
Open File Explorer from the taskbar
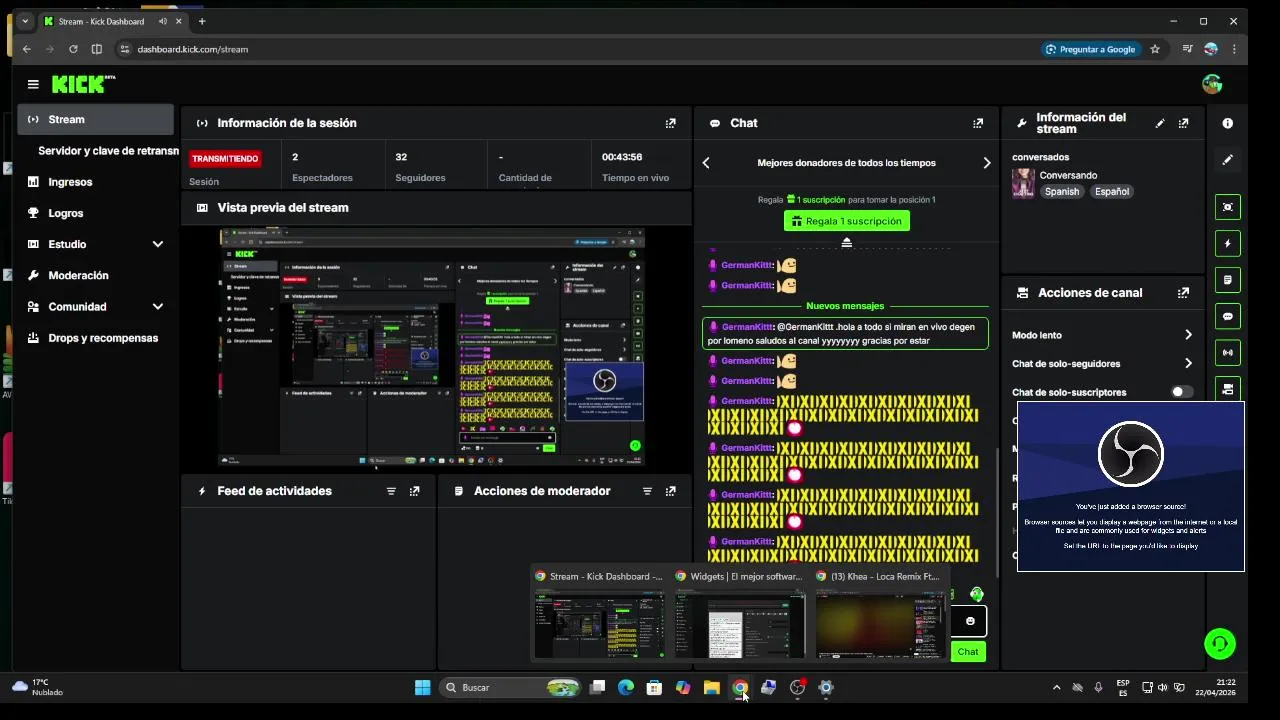click(711, 687)
